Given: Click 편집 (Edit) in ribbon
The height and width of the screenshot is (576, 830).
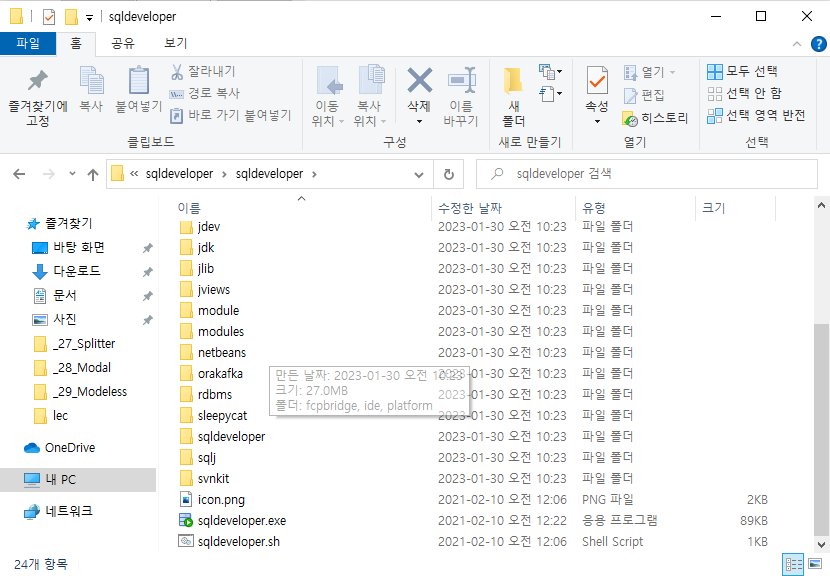Looking at the screenshot, I should pyautogui.click(x=644, y=95).
